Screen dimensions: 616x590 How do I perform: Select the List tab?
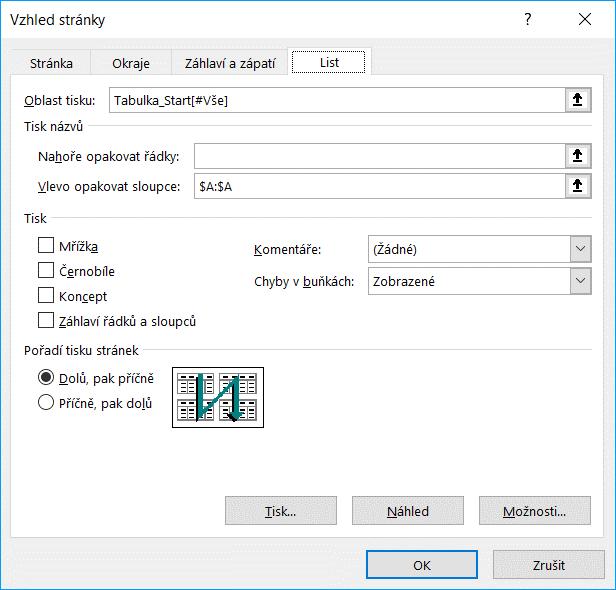[329, 62]
